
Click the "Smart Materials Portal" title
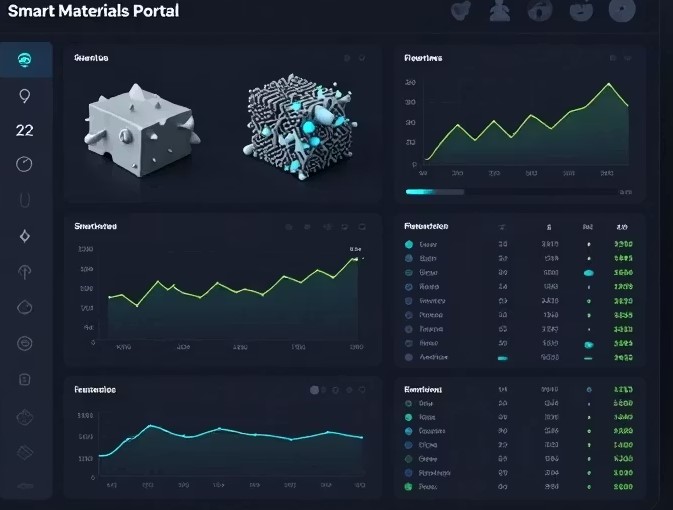point(93,12)
